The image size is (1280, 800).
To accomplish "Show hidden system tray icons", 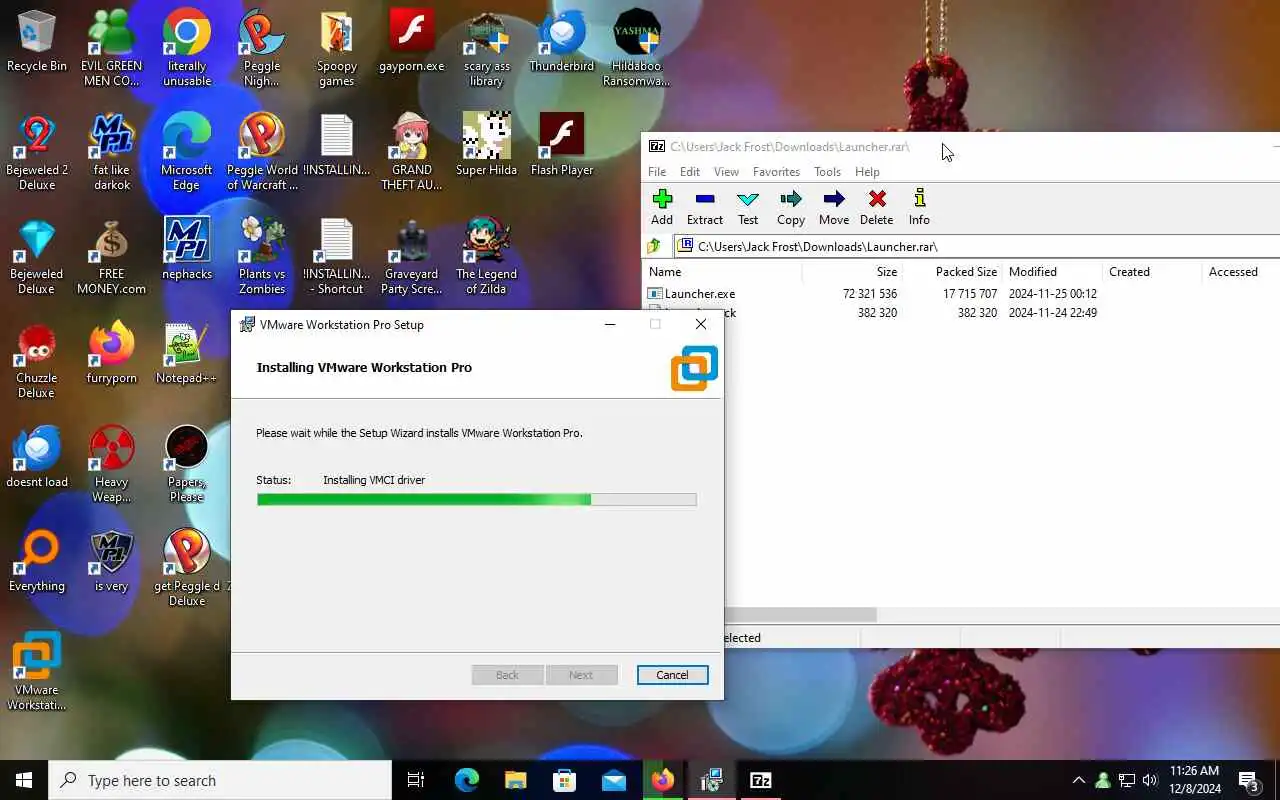I will 1078,780.
